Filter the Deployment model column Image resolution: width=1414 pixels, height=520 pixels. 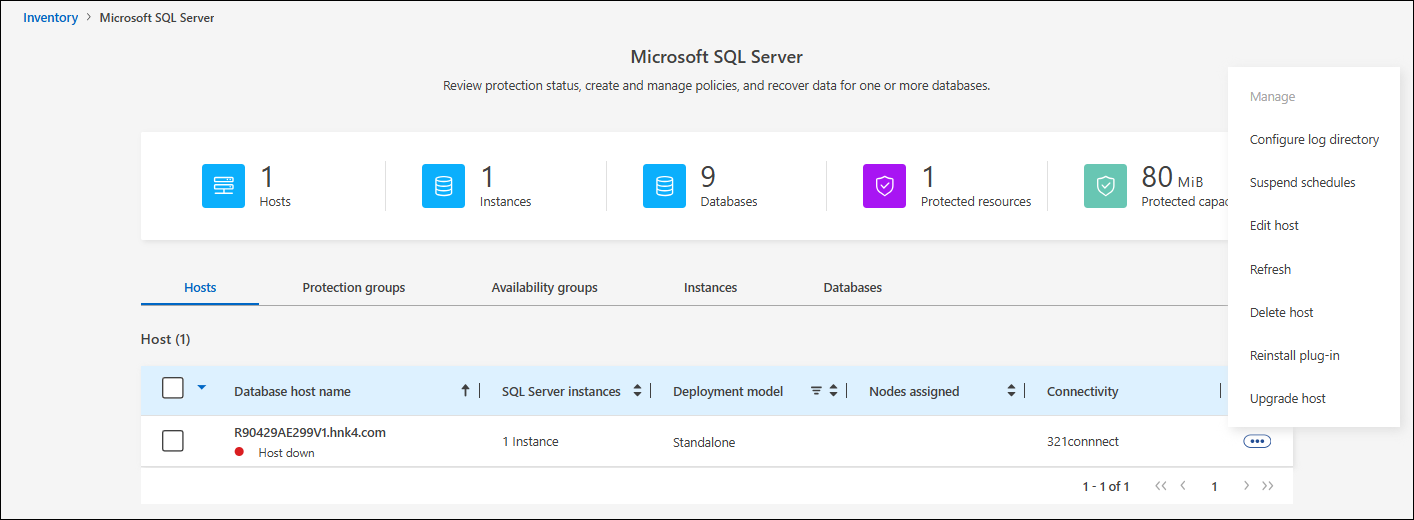pos(816,391)
